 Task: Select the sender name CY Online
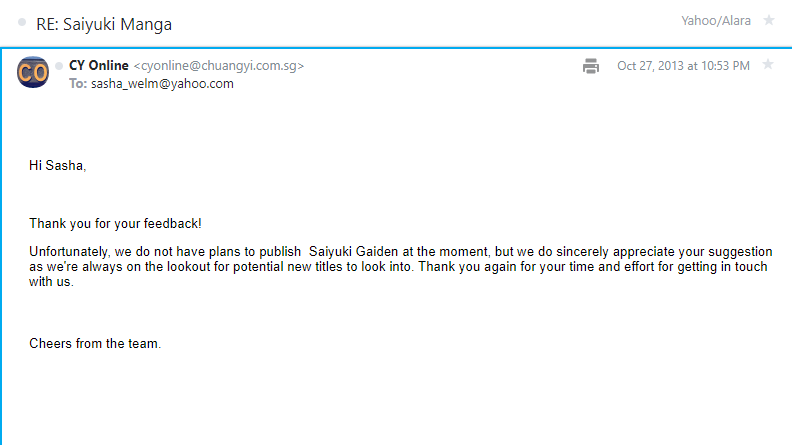pyautogui.click(x=99, y=66)
